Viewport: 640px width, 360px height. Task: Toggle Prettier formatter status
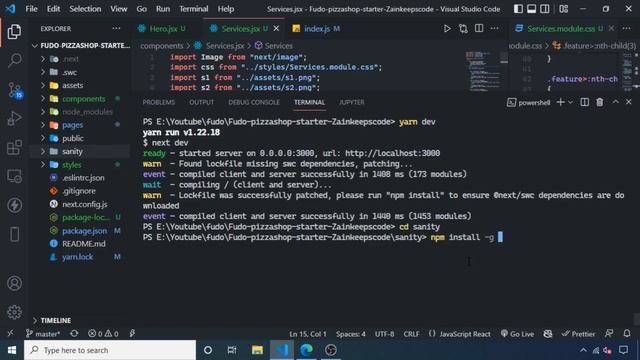point(578,334)
